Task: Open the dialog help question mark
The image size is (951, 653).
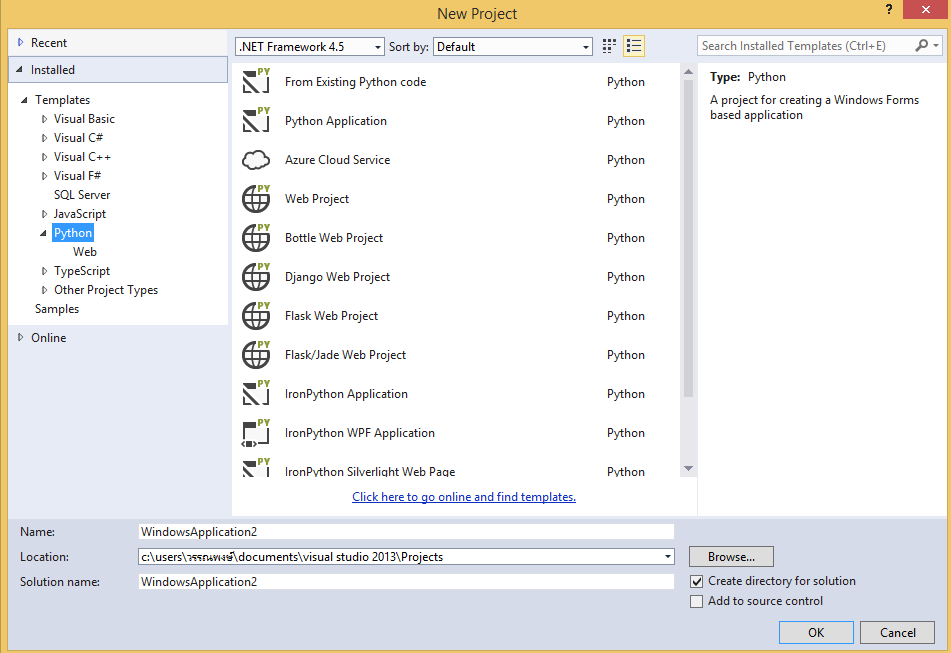Action: click(889, 10)
